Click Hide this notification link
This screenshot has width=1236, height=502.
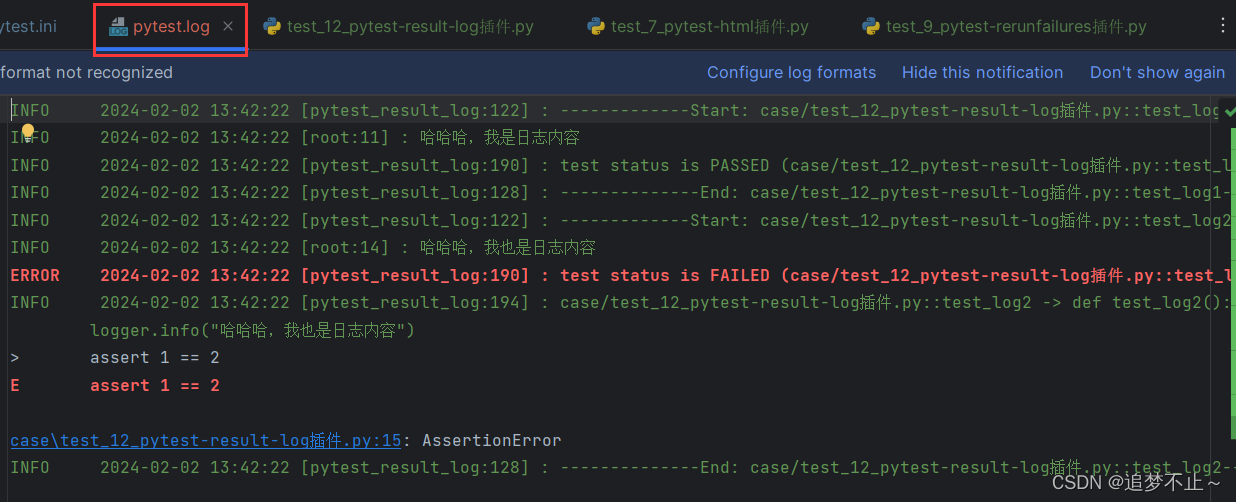[x=982, y=72]
